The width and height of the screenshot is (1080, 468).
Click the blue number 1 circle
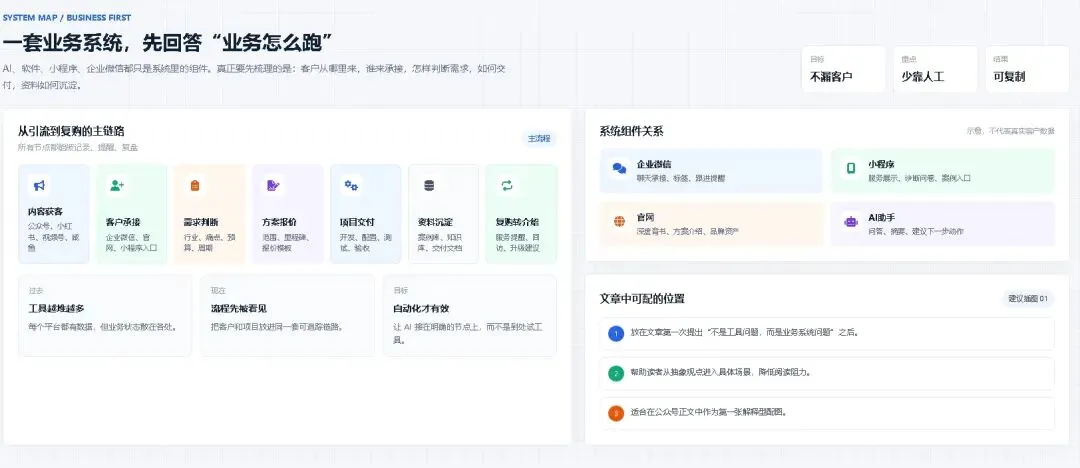click(x=616, y=334)
